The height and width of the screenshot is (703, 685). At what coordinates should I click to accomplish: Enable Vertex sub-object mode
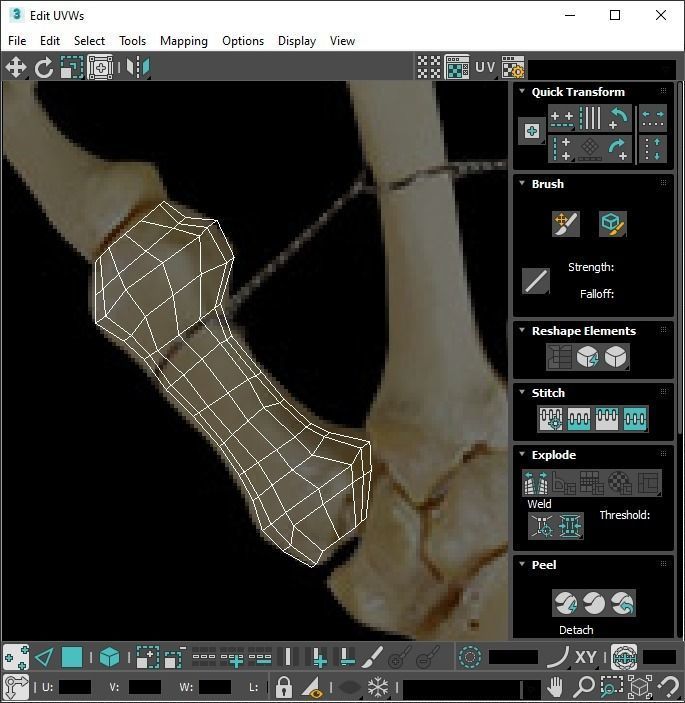pos(16,658)
